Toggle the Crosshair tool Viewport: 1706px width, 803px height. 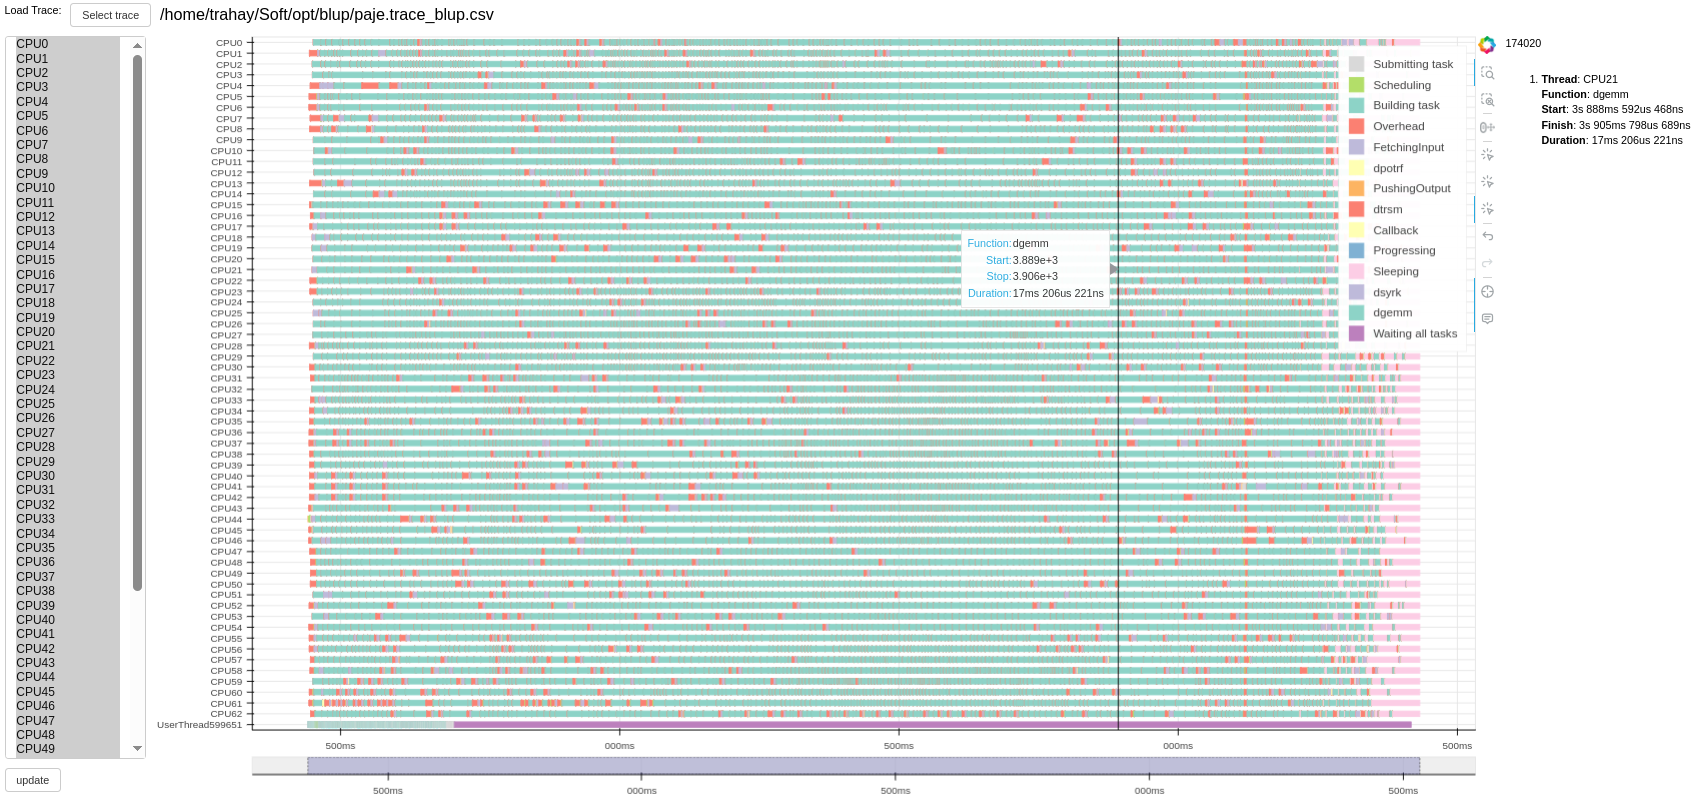(x=1487, y=291)
